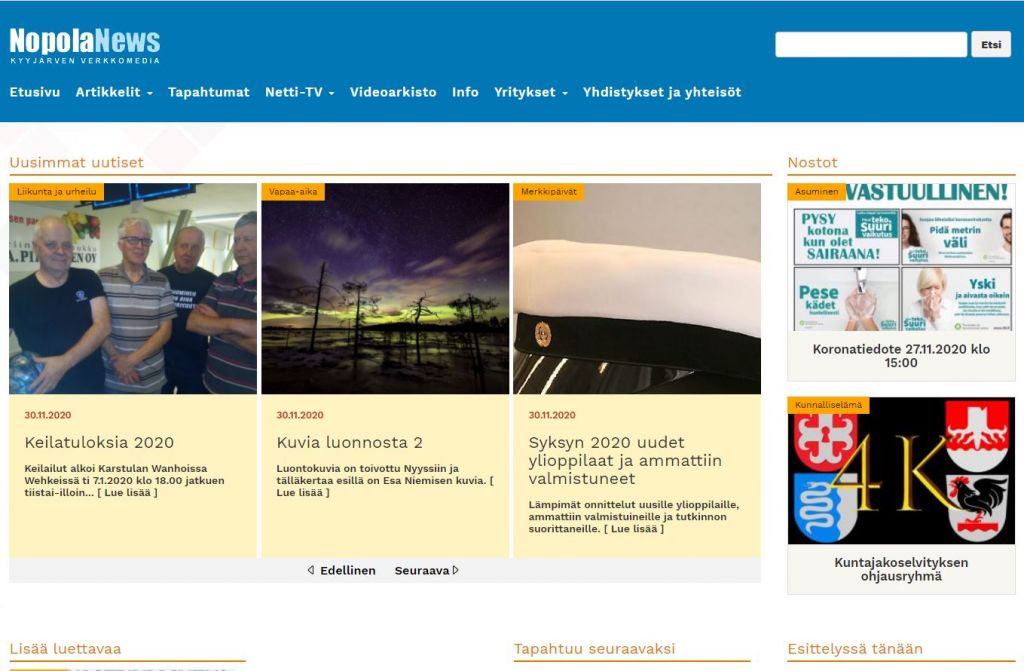Image resolution: width=1024 pixels, height=671 pixels.
Task: Go to Etusivu in the navigation
Action: pyautogui.click(x=35, y=92)
